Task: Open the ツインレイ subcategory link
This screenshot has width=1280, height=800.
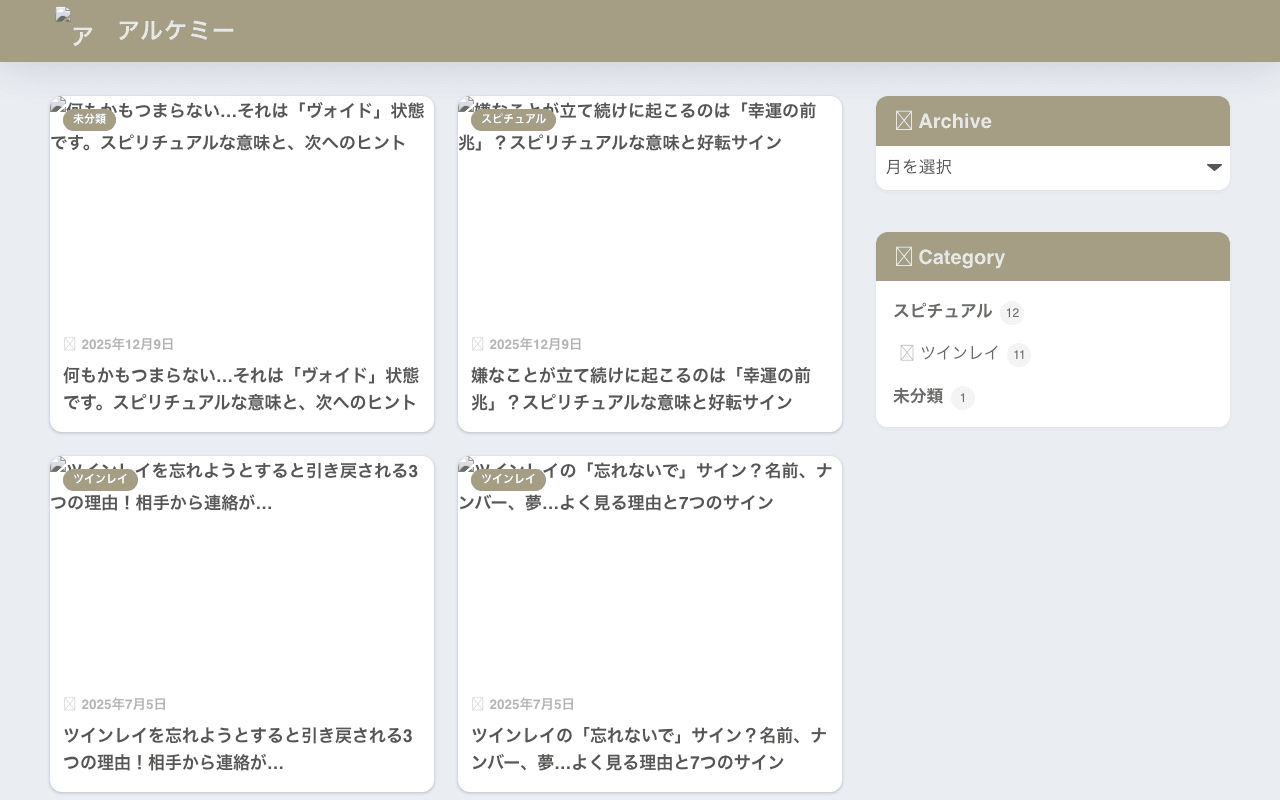Action: pos(959,353)
